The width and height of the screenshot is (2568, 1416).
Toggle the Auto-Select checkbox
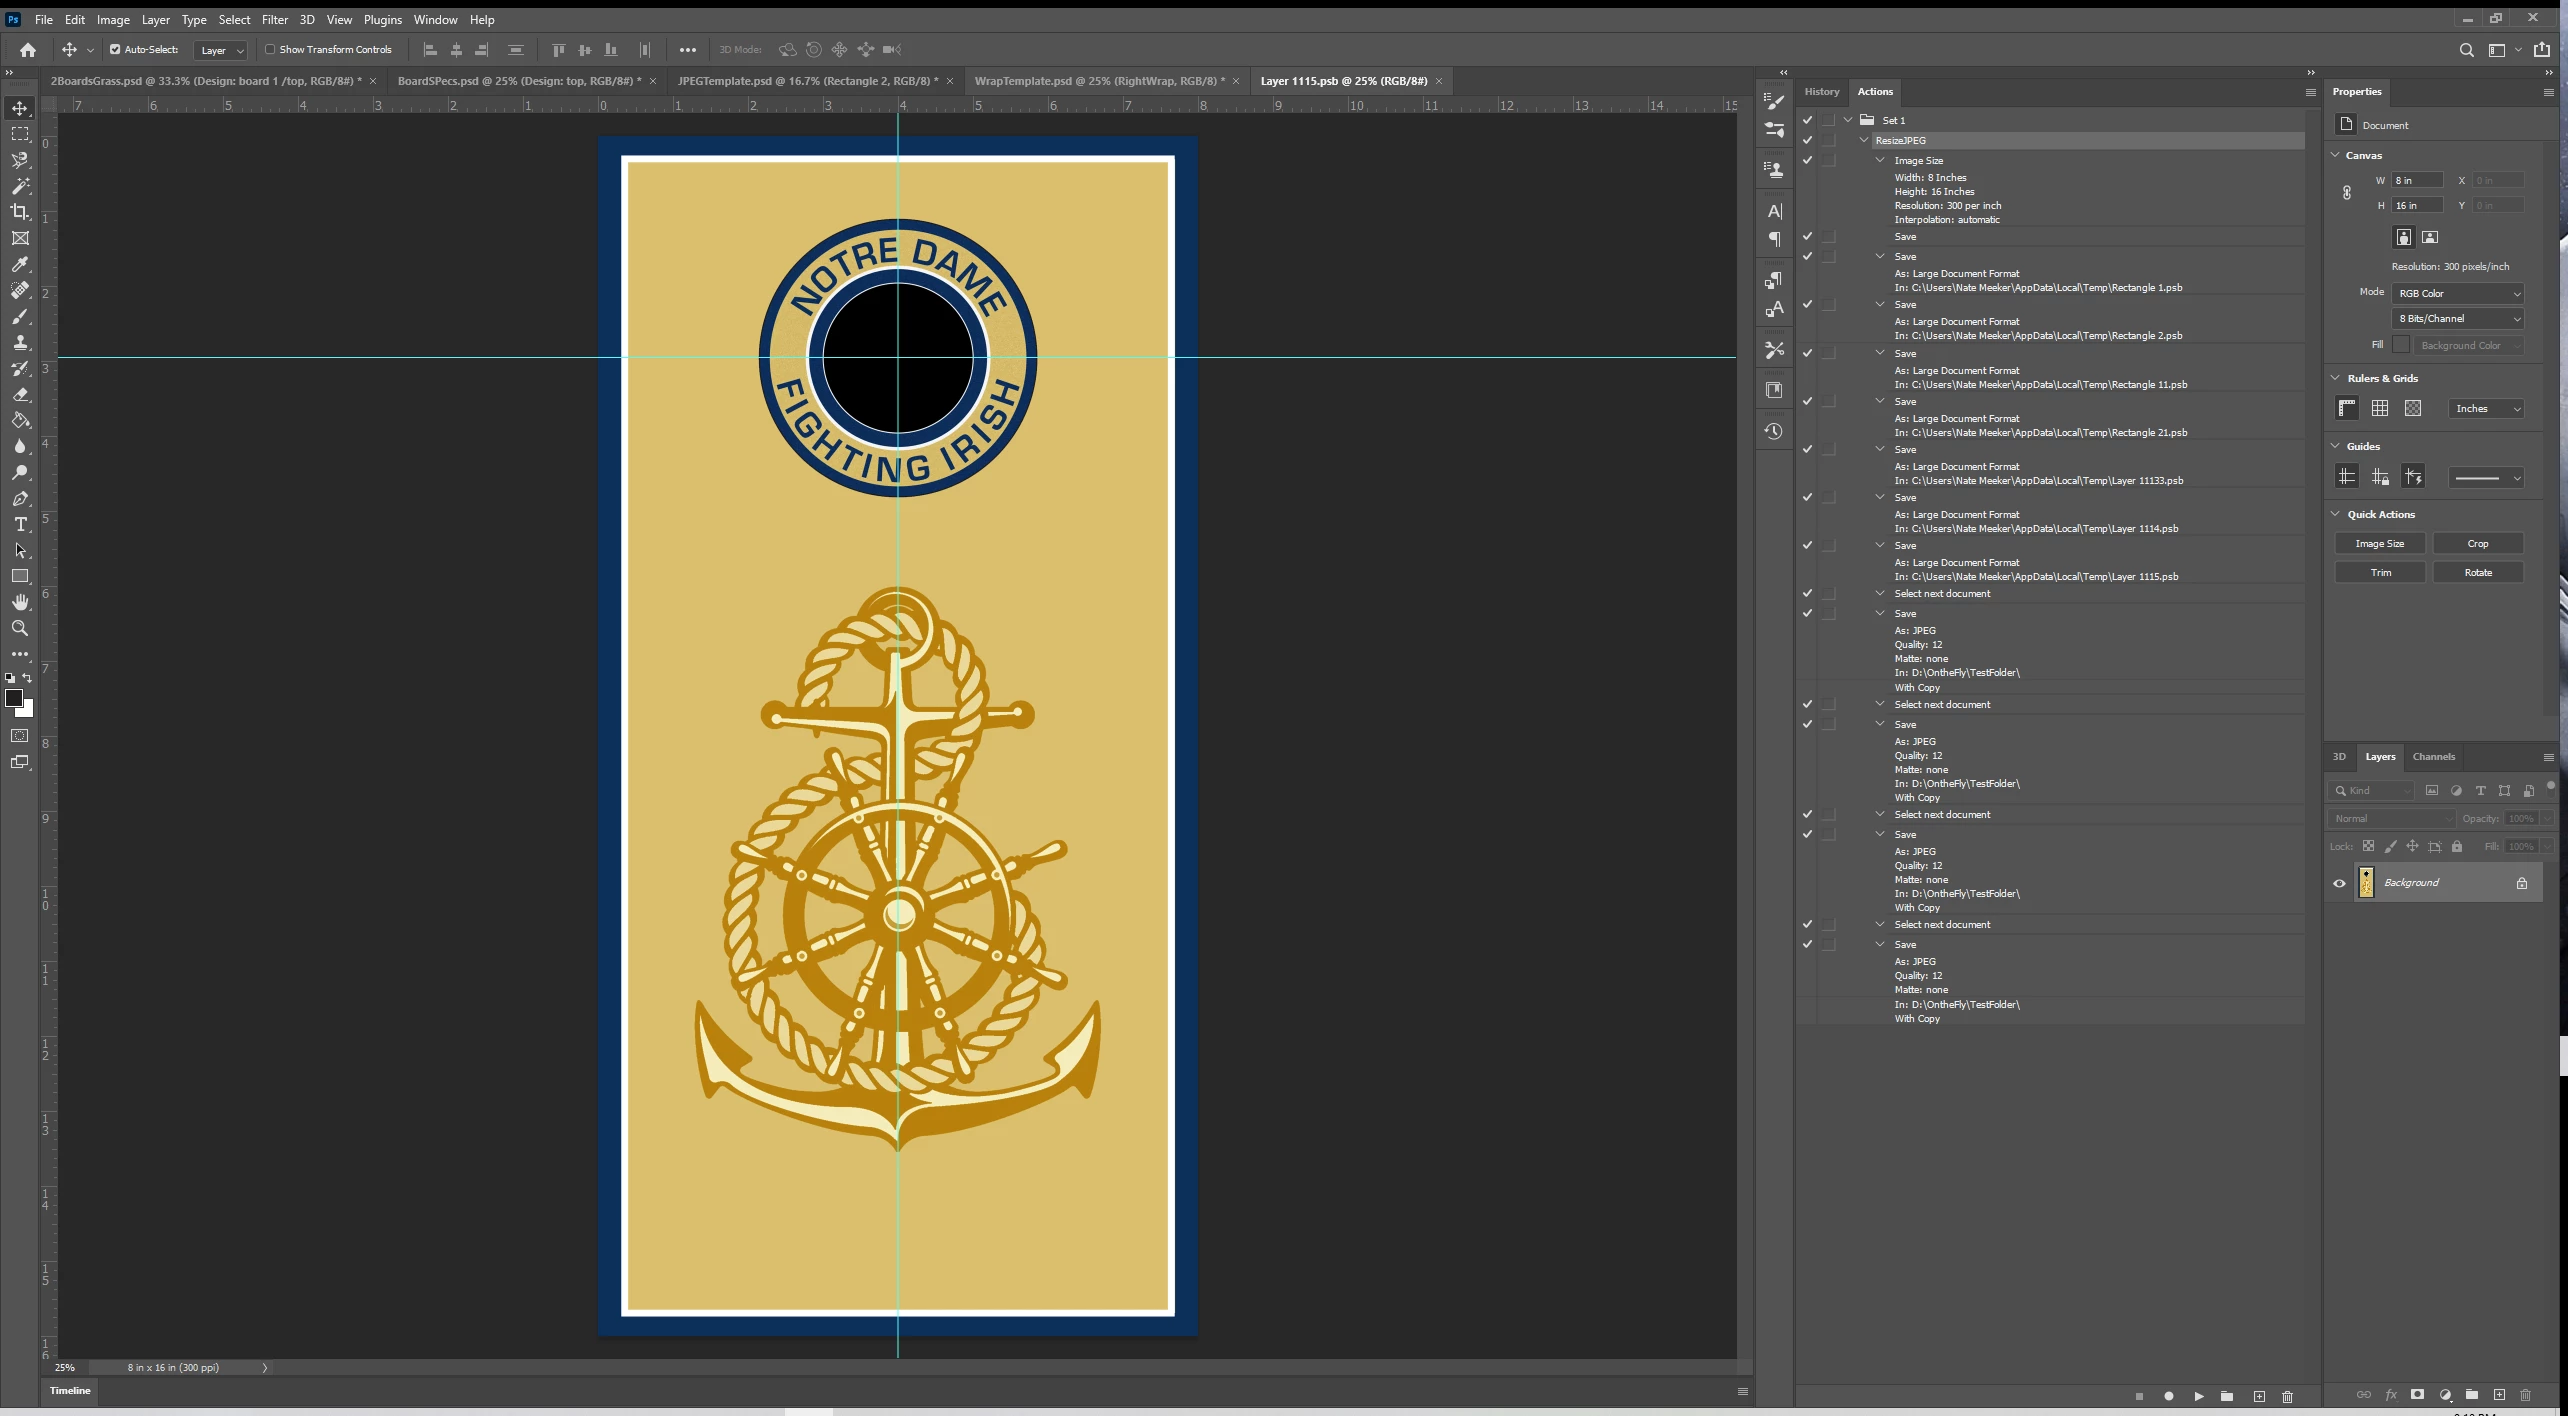[115, 49]
